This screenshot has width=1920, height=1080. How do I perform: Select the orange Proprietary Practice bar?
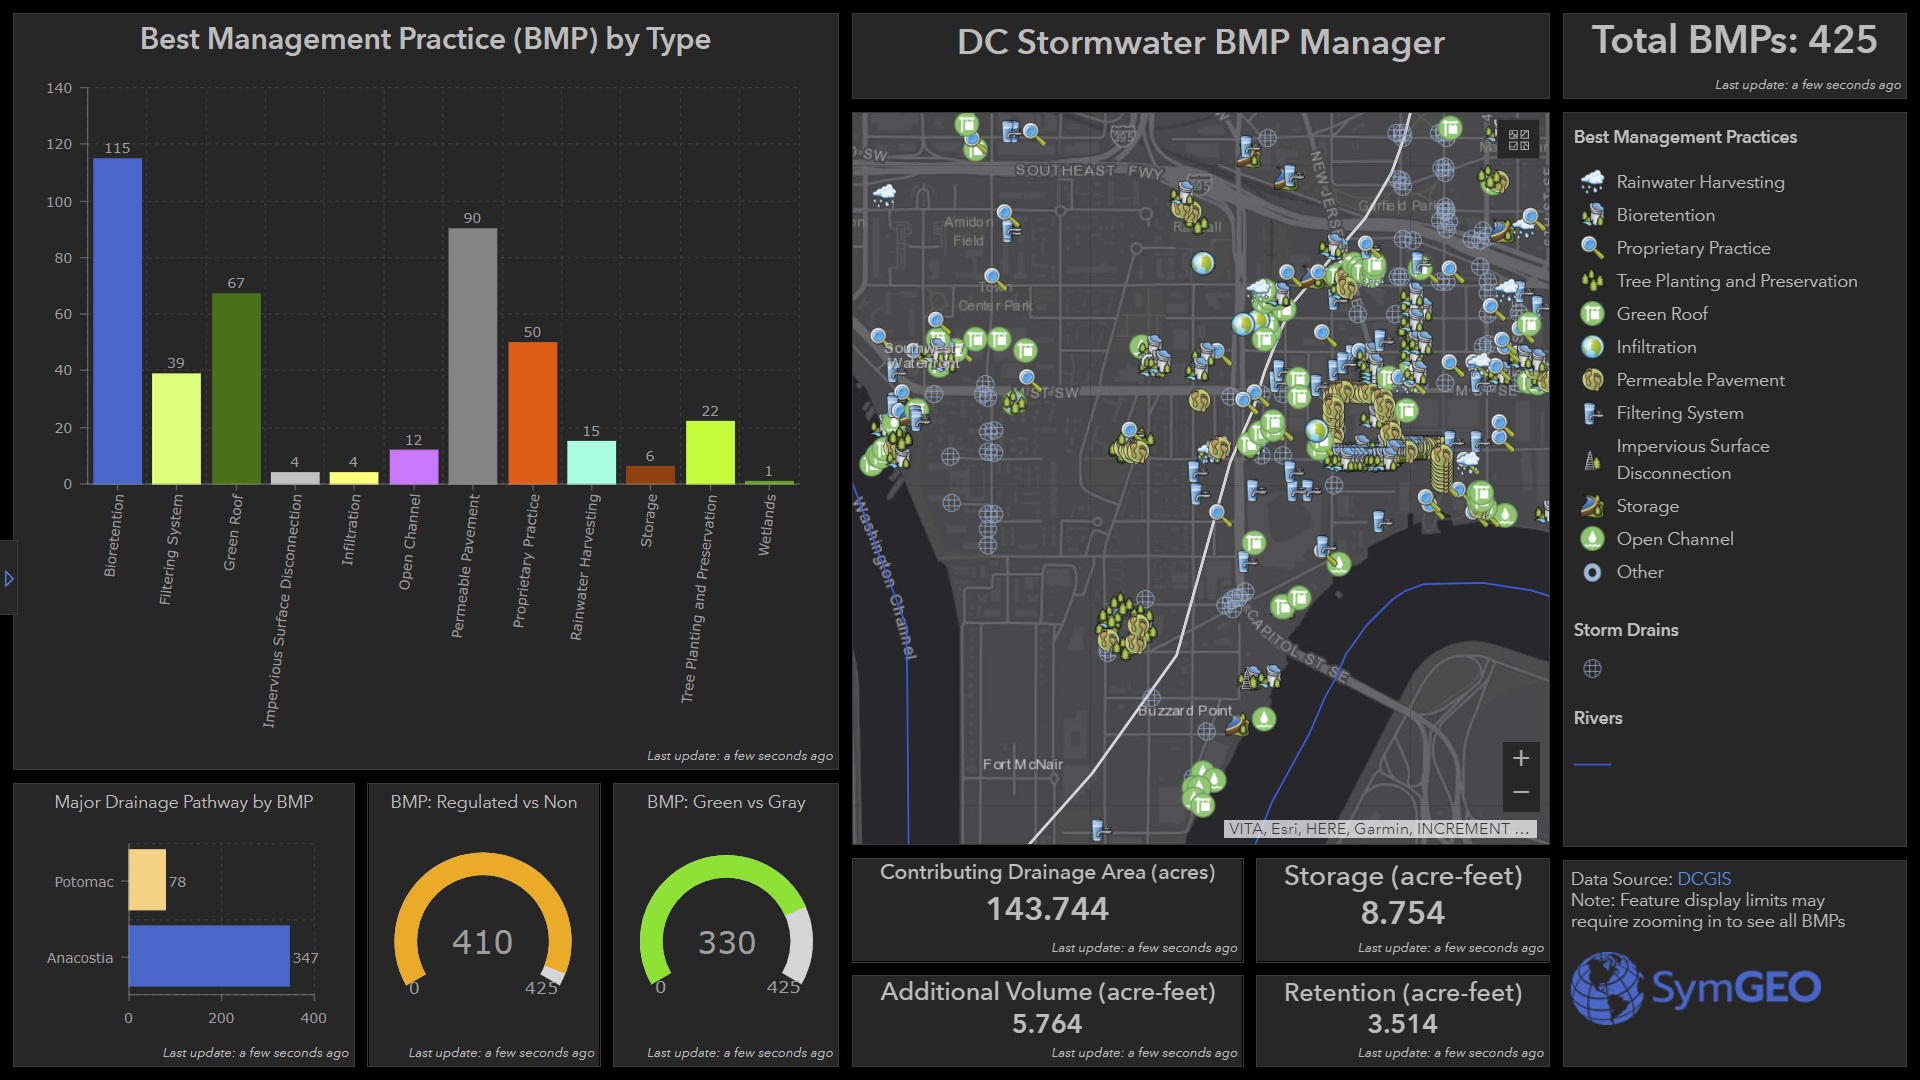click(x=532, y=412)
